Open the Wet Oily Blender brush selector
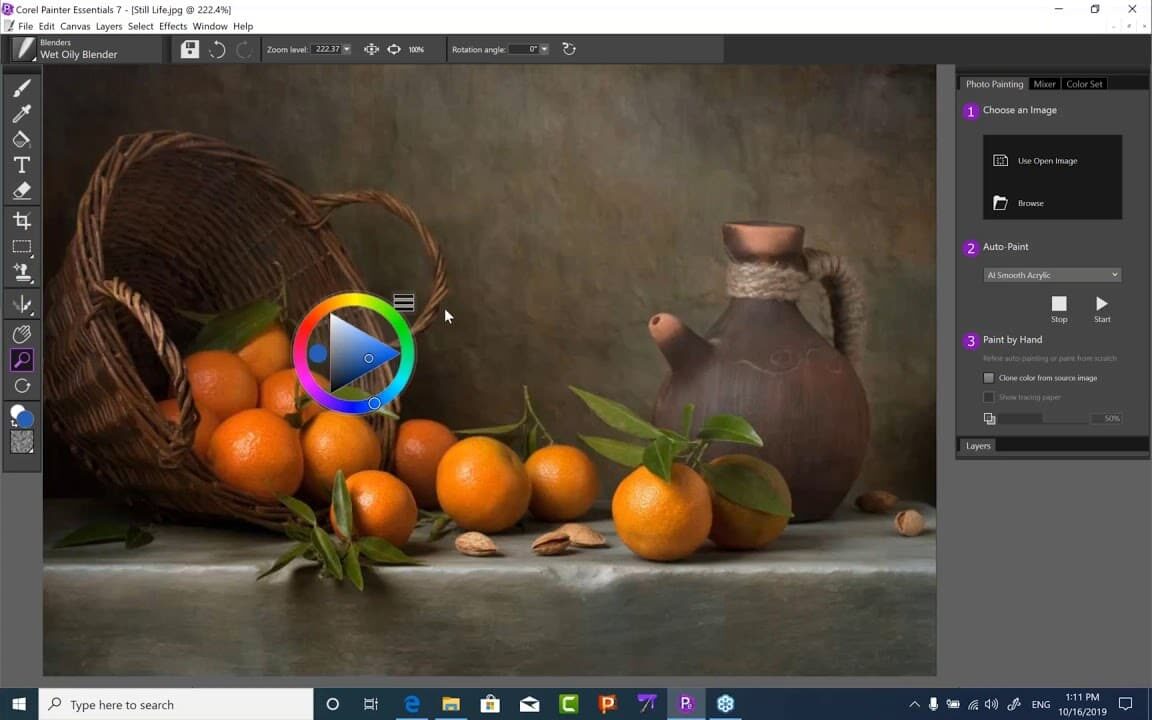 86,49
